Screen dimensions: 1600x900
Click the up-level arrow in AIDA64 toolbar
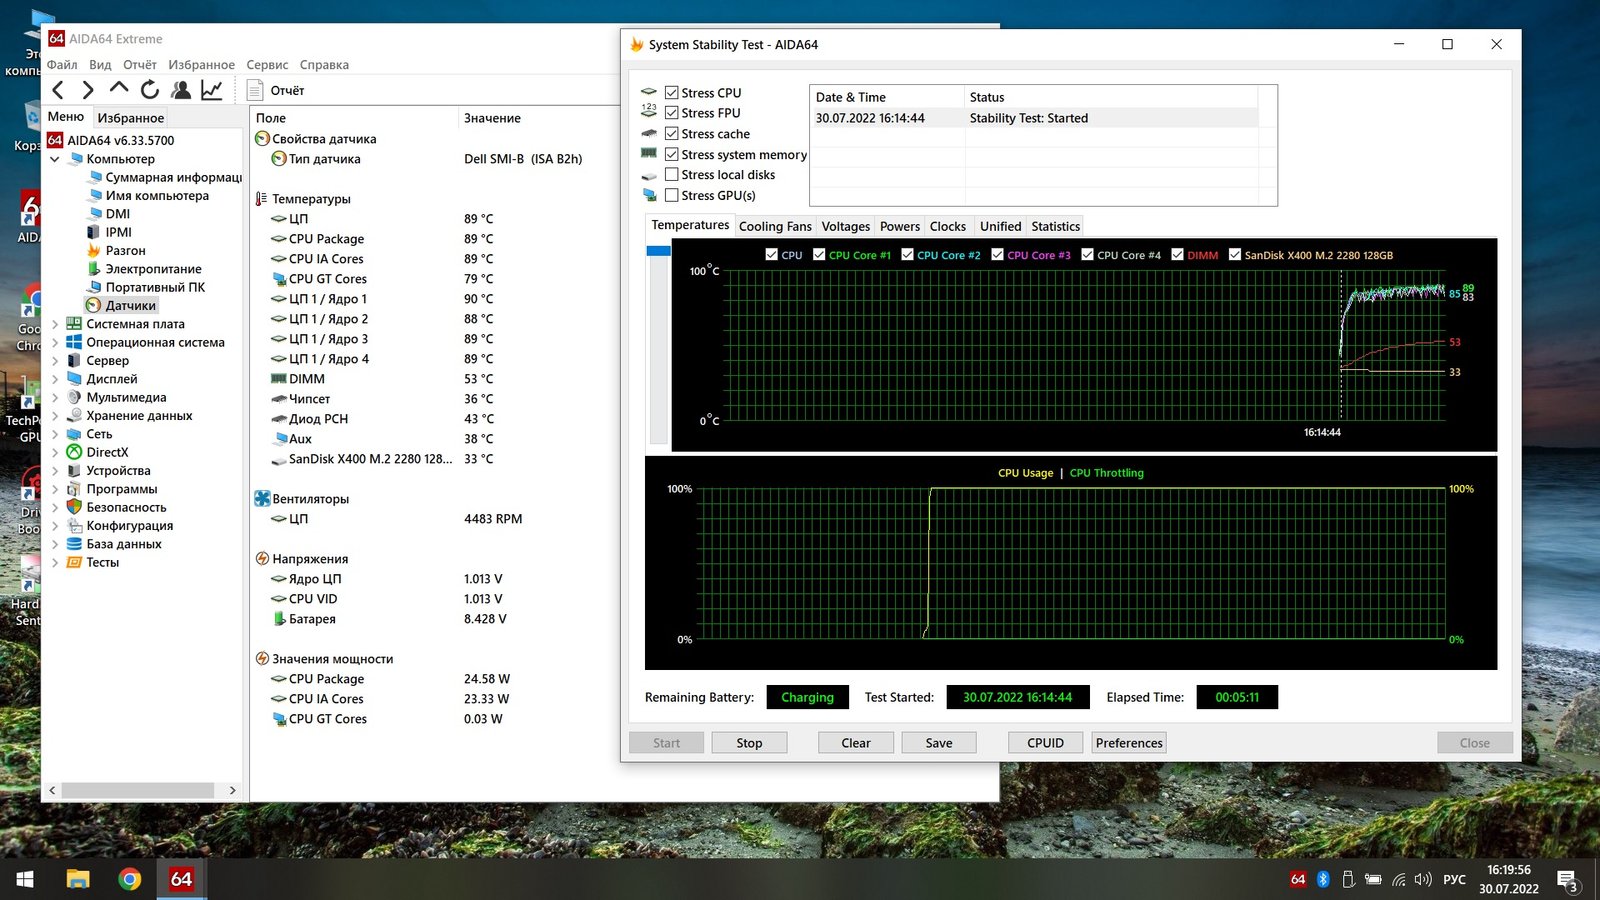pos(119,88)
